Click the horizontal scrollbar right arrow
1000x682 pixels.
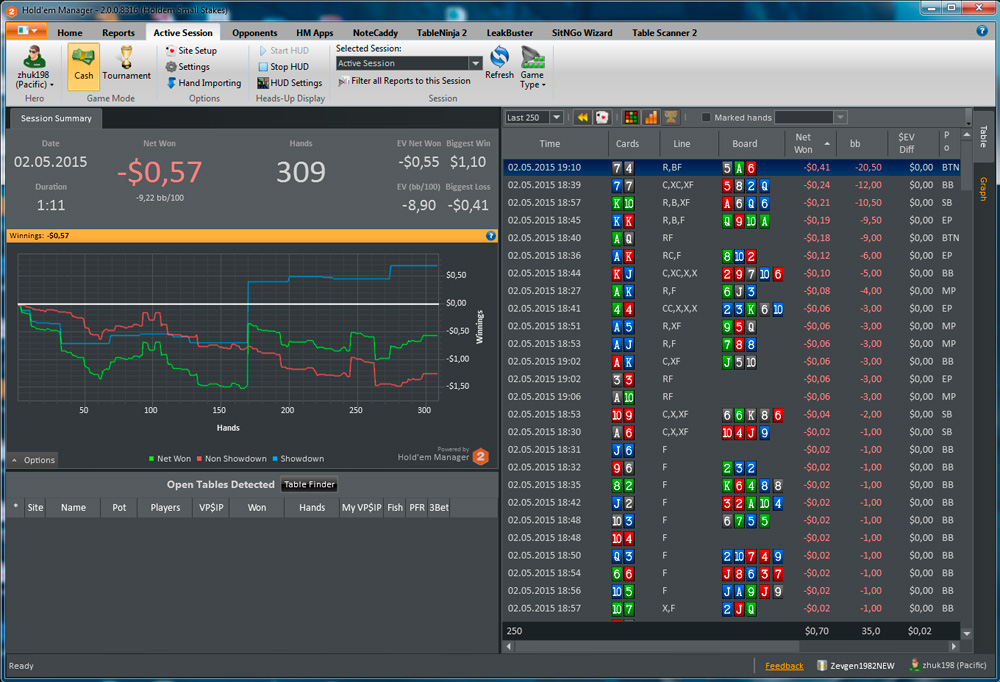(953, 646)
